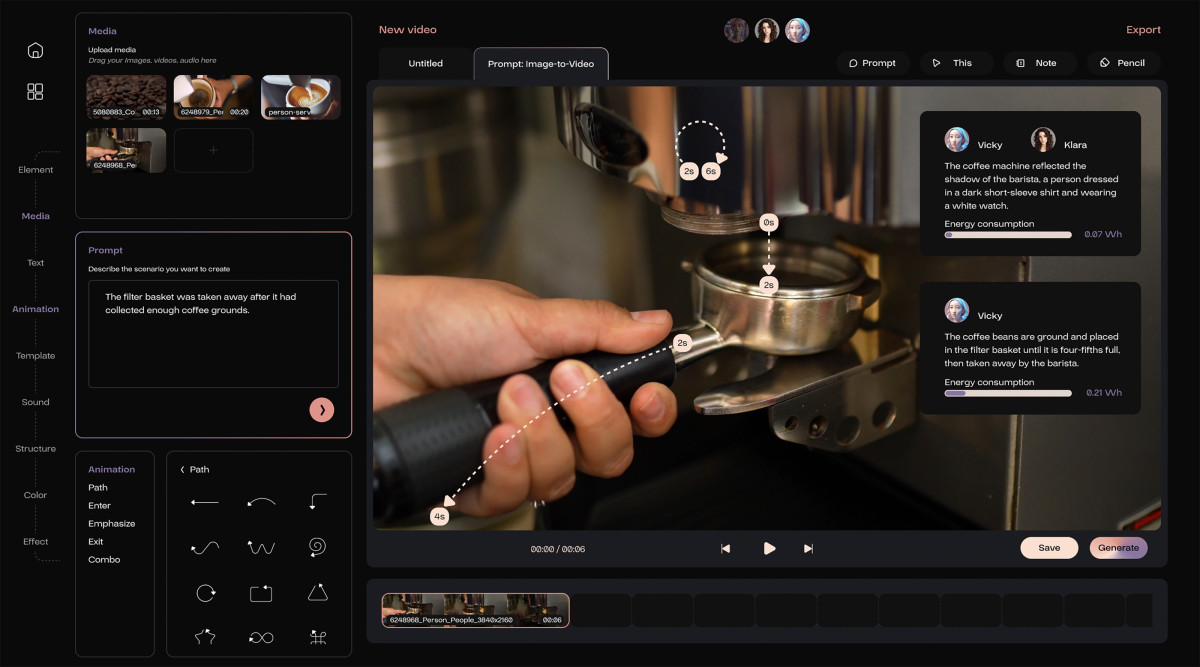
Task: Open the Enter animation category
Action: pyautogui.click(x=99, y=506)
